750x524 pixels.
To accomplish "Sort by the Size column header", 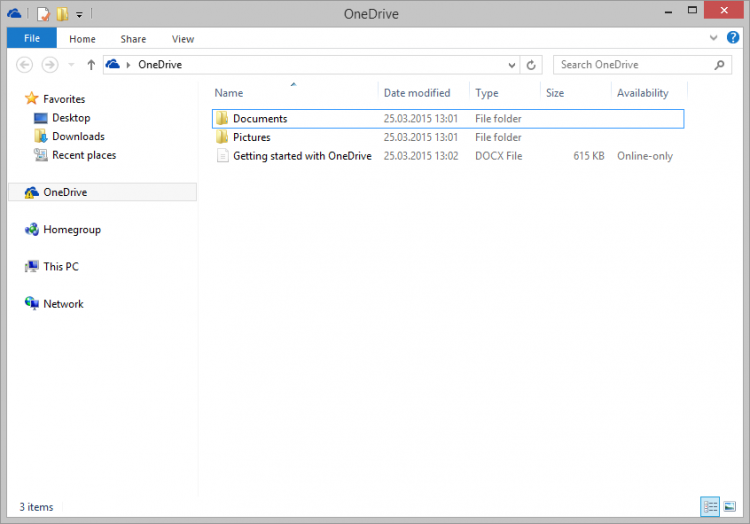I will 555,93.
